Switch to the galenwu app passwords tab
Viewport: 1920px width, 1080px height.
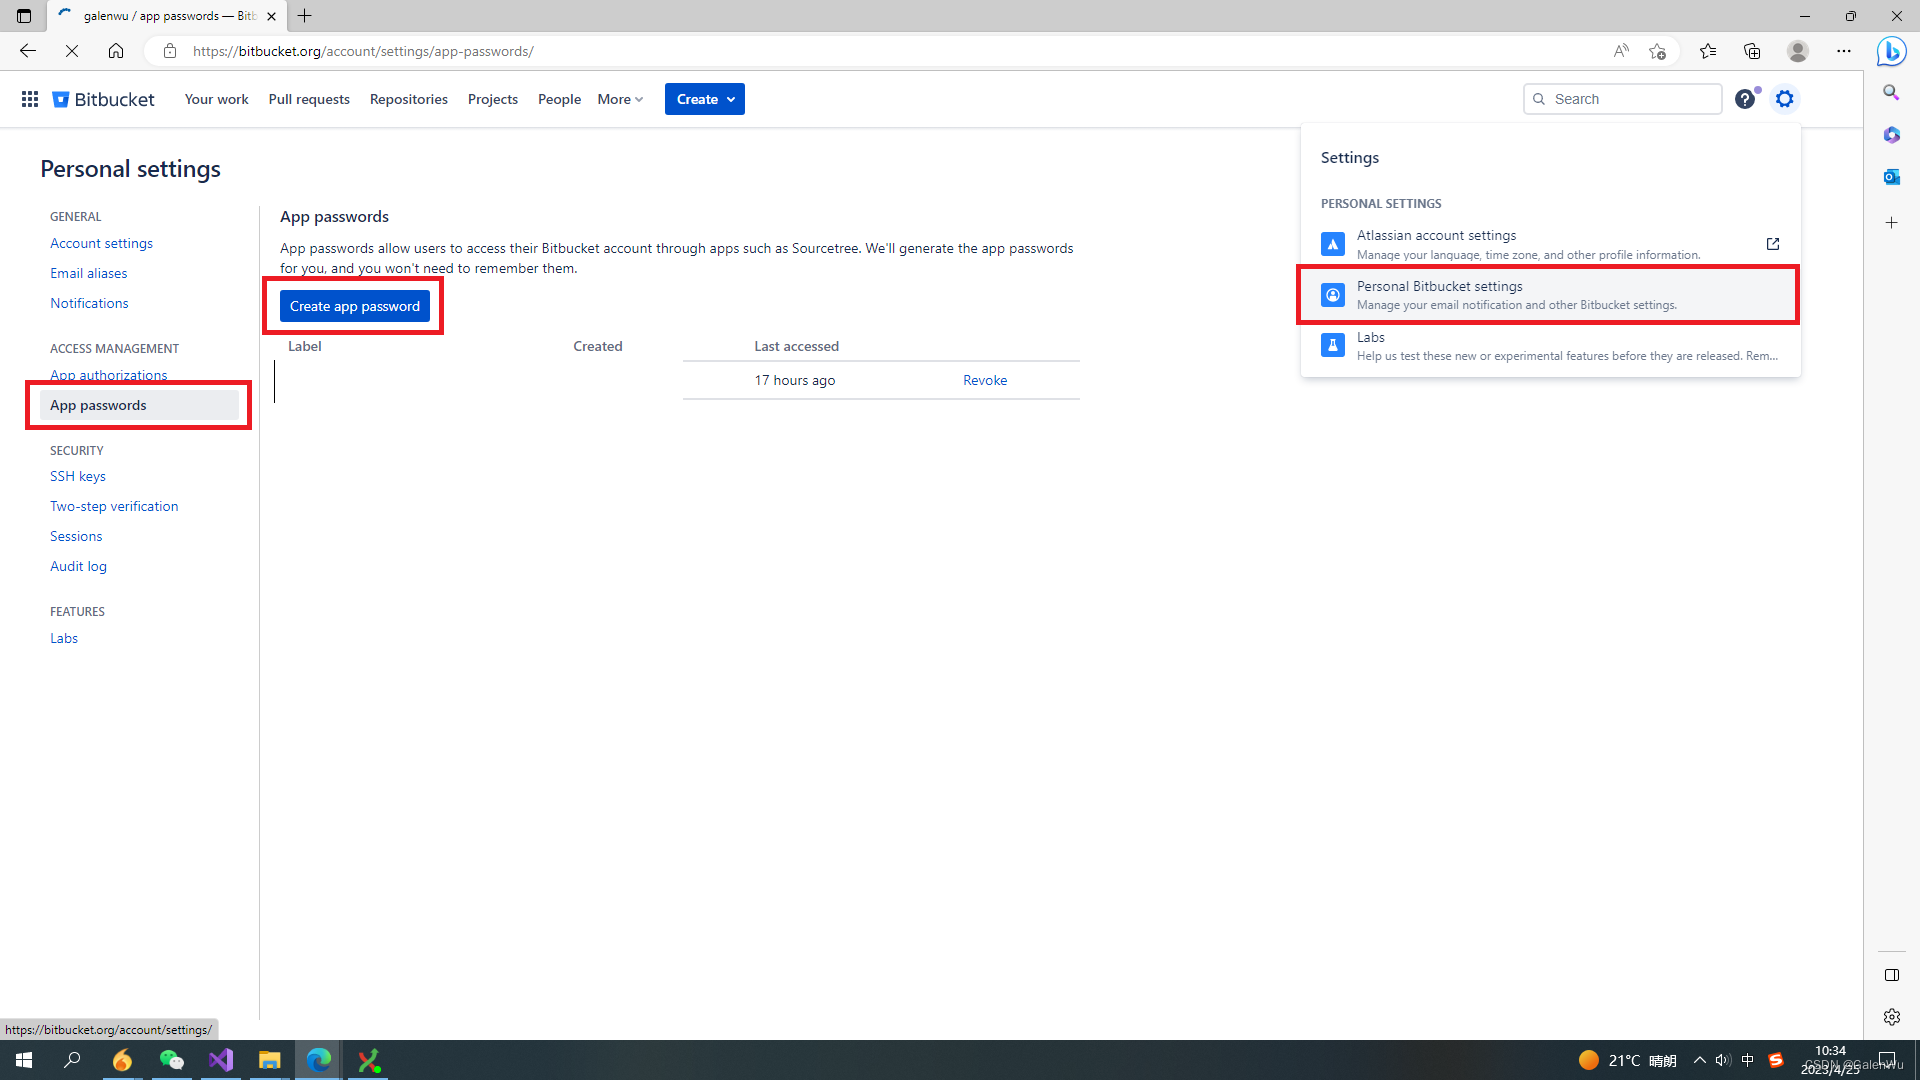pyautogui.click(x=160, y=16)
